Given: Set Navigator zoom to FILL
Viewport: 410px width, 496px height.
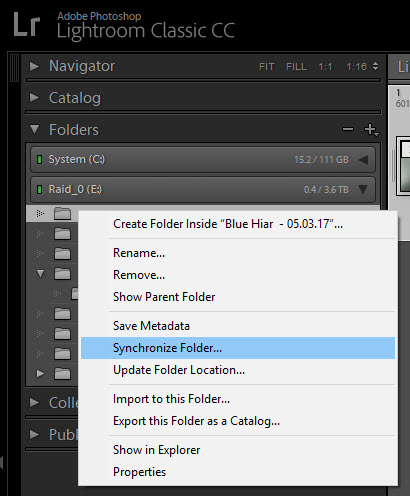Looking at the screenshot, I should click(296, 67).
